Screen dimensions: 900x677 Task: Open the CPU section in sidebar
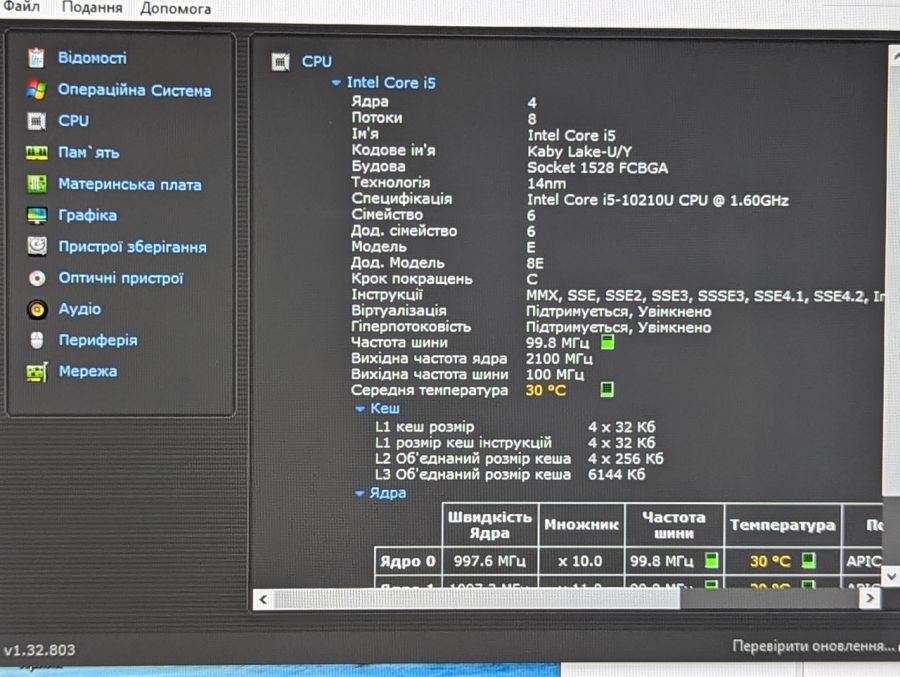point(73,121)
